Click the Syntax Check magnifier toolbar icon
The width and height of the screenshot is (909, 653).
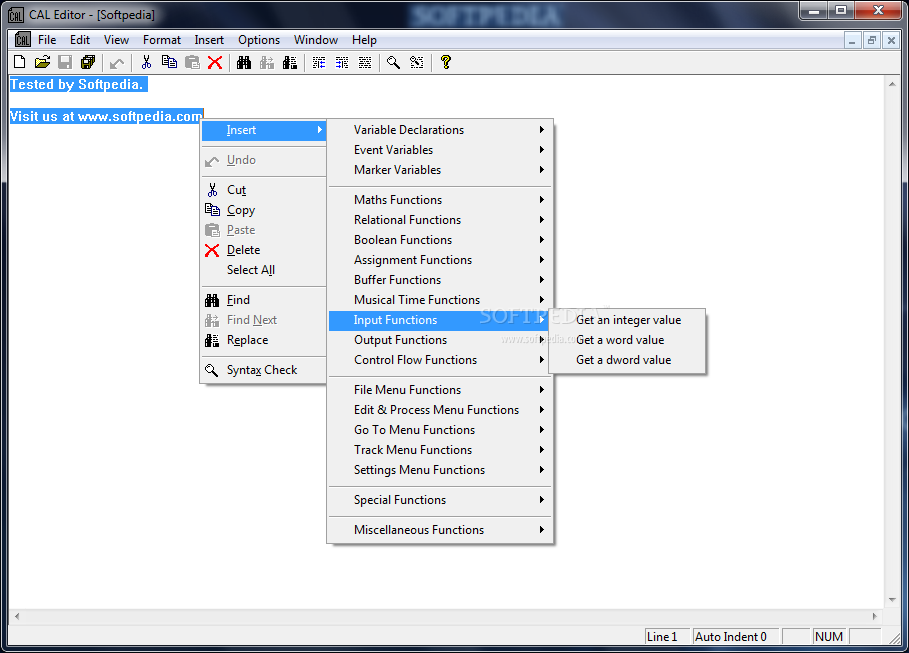pos(394,62)
